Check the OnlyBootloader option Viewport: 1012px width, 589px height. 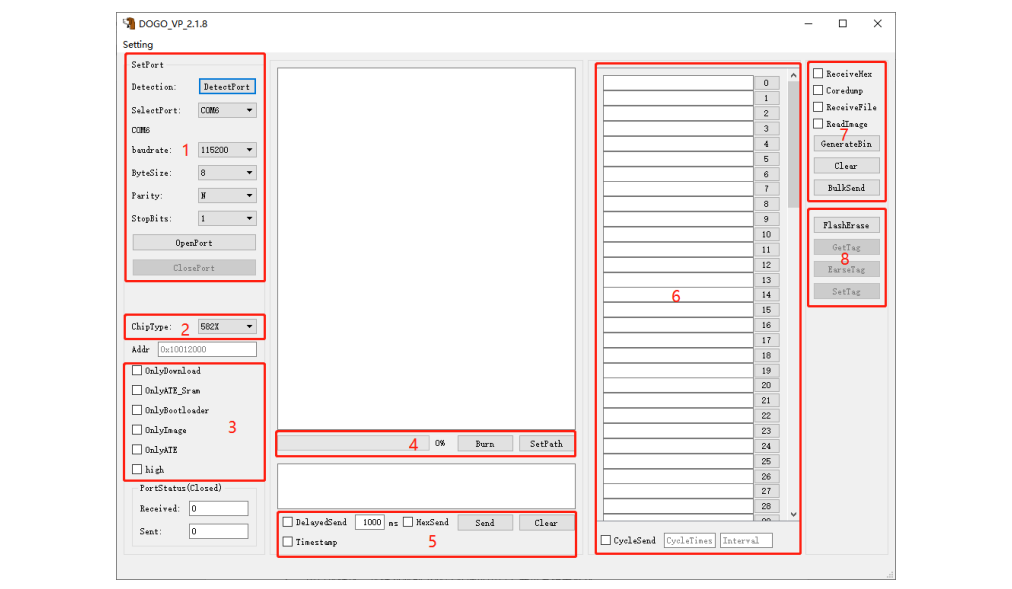[137, 410]
